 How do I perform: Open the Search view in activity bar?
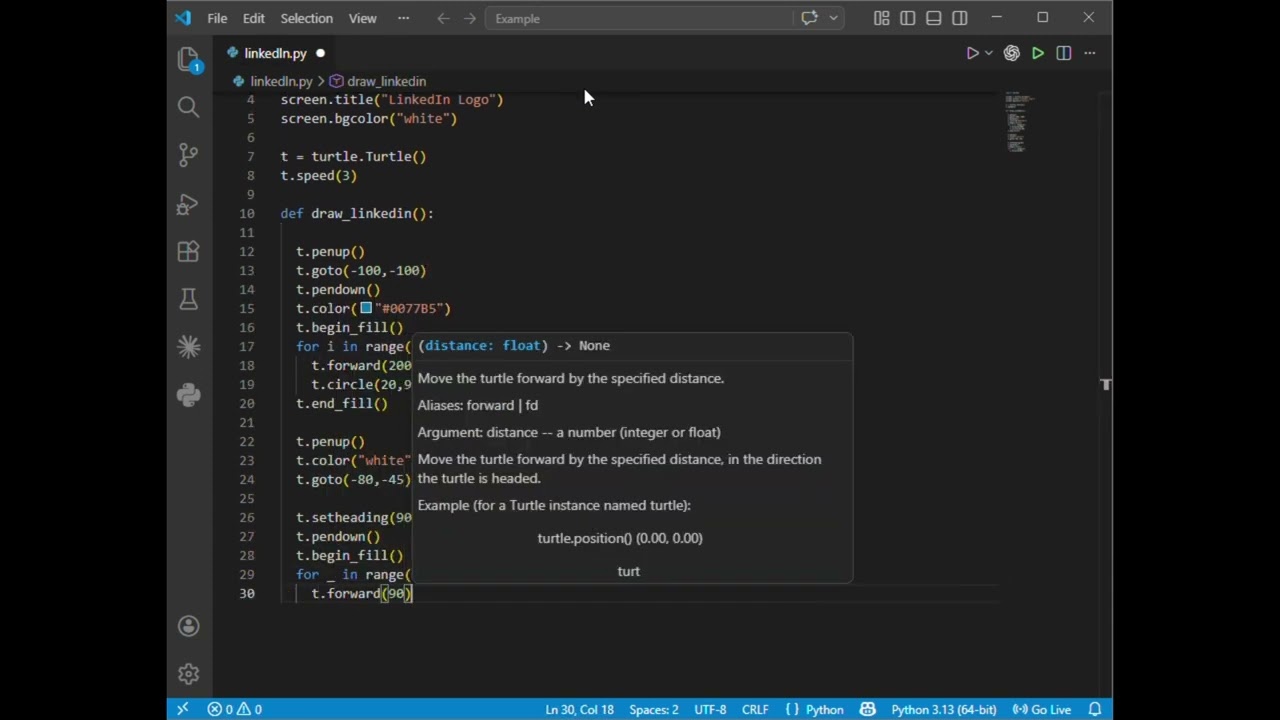188,107
